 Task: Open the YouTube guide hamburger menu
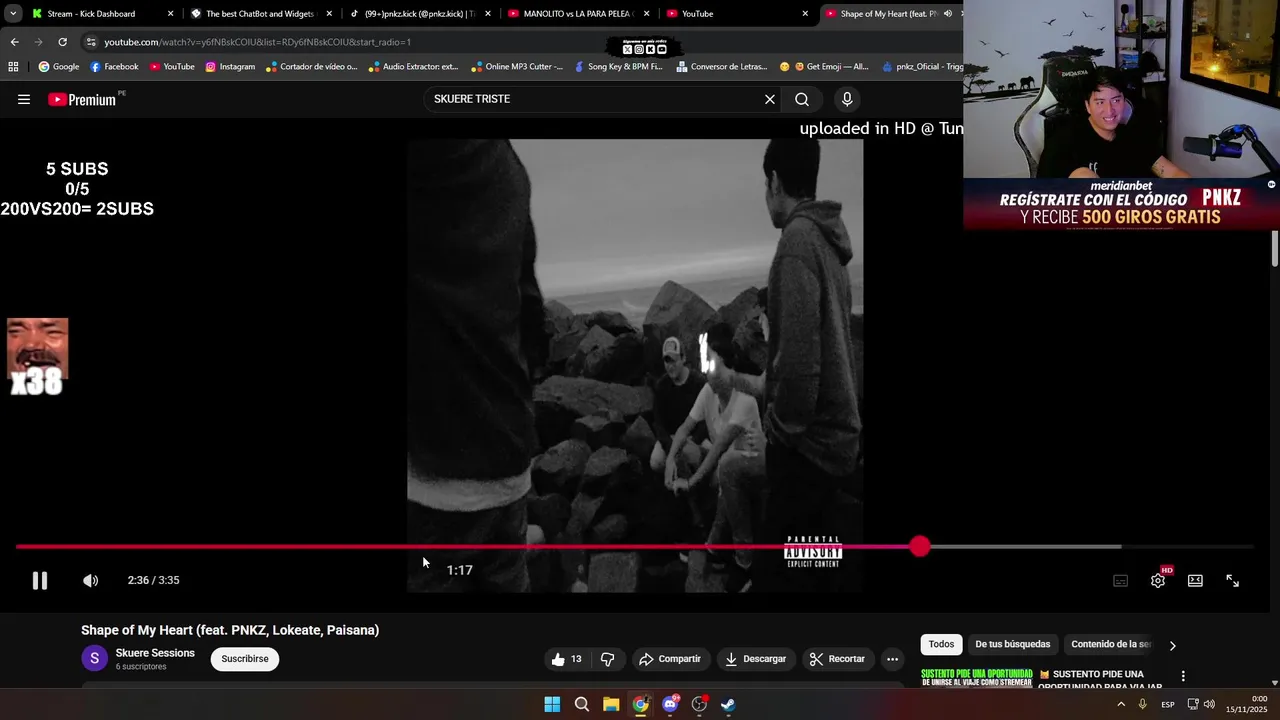[24, 99]
